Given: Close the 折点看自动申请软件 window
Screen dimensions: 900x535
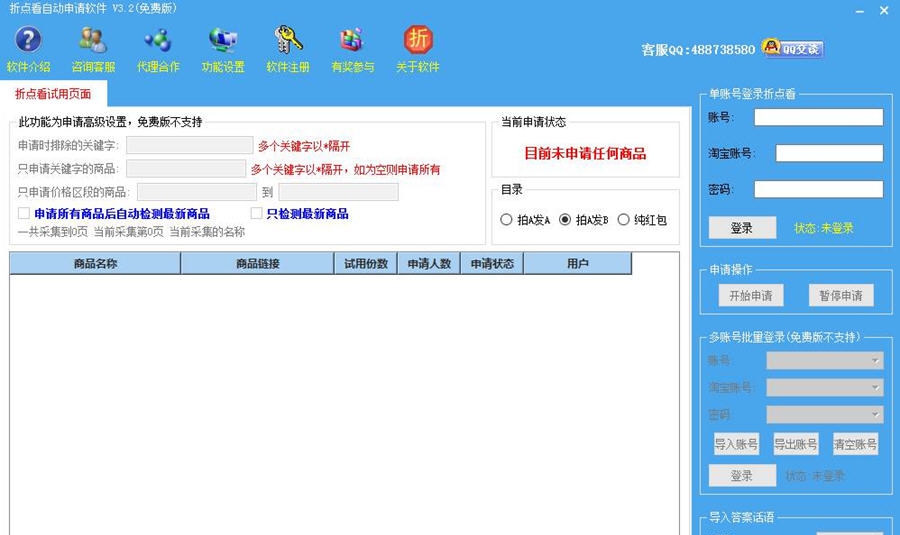Looking at the screenshot, I should tap(884, 10).
